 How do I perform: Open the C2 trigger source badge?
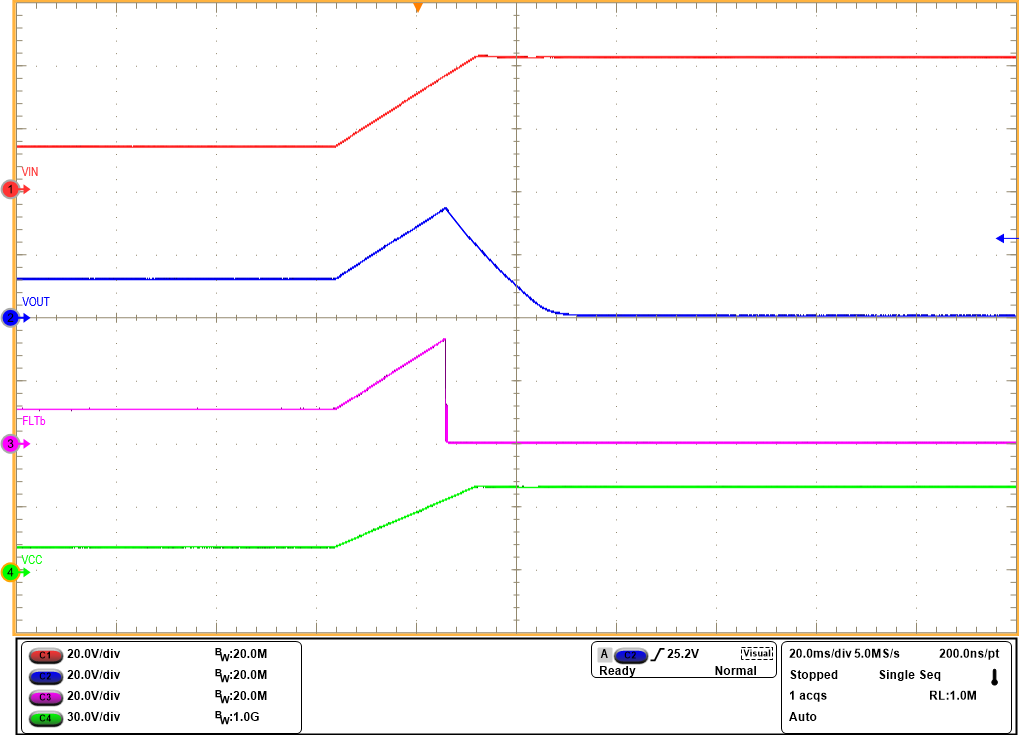coord(633,653)
